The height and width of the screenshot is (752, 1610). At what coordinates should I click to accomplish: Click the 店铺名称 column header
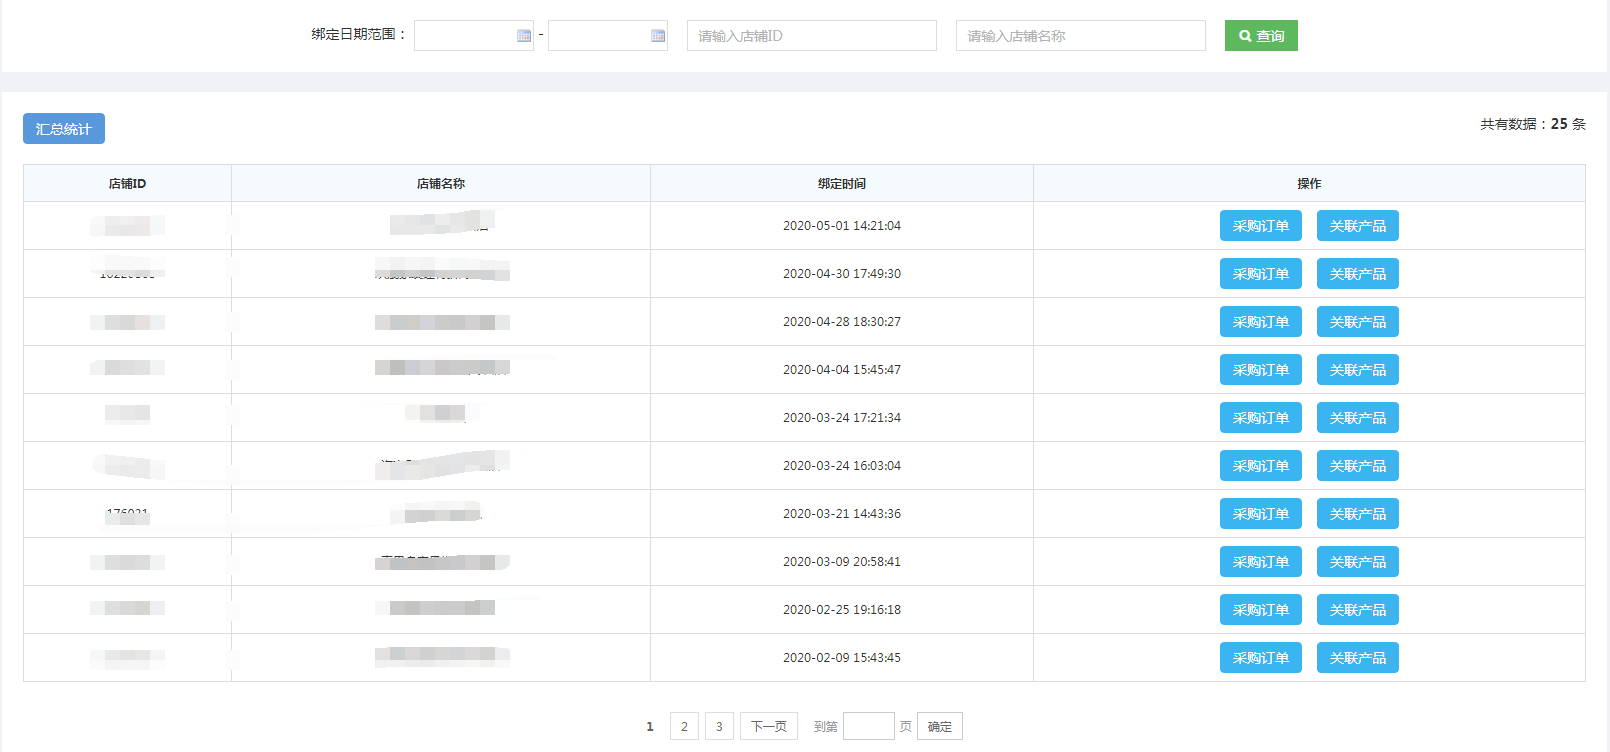(x=441, y=184)
